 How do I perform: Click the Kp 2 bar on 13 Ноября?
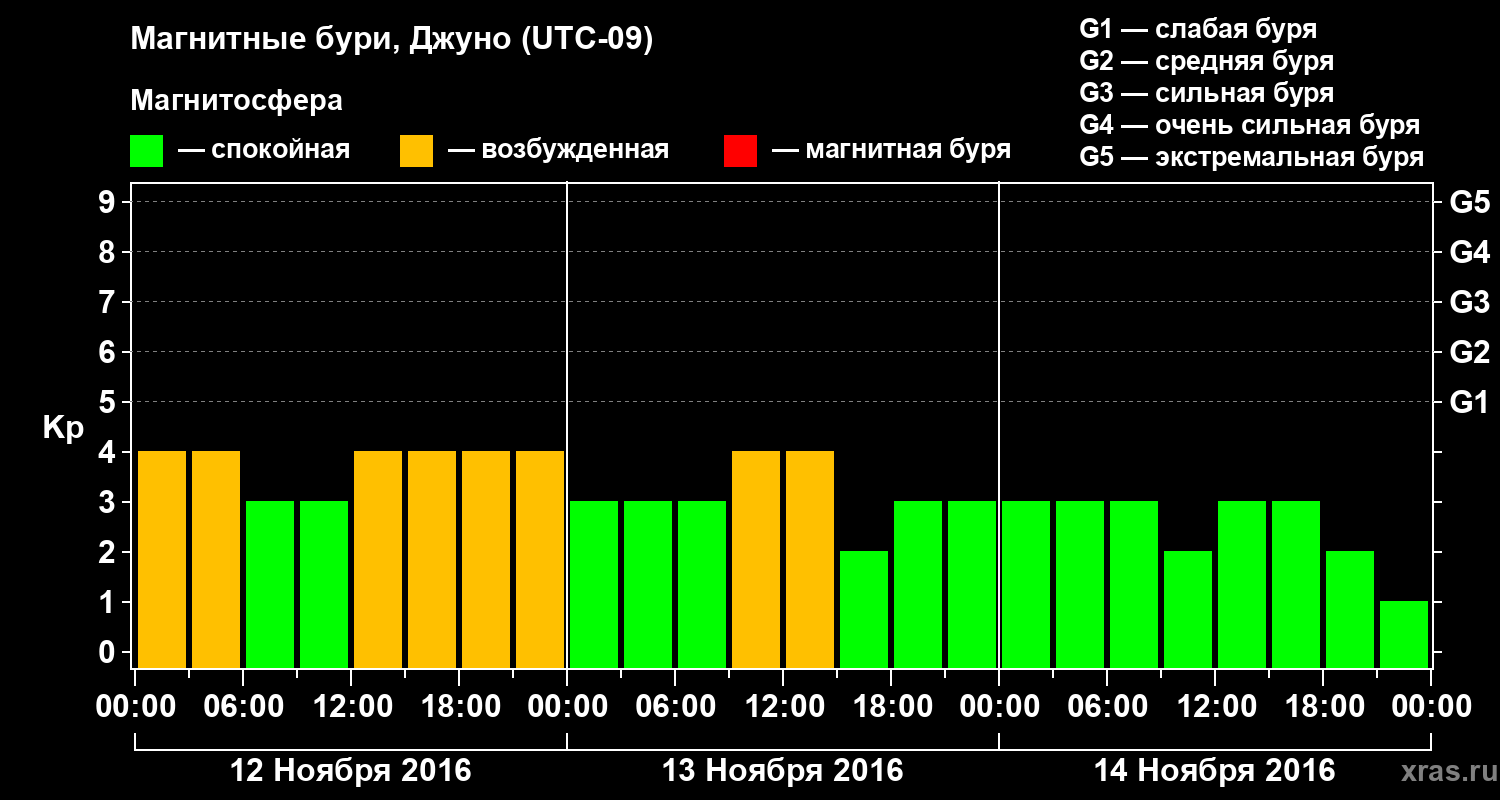(x=864, y=610)
